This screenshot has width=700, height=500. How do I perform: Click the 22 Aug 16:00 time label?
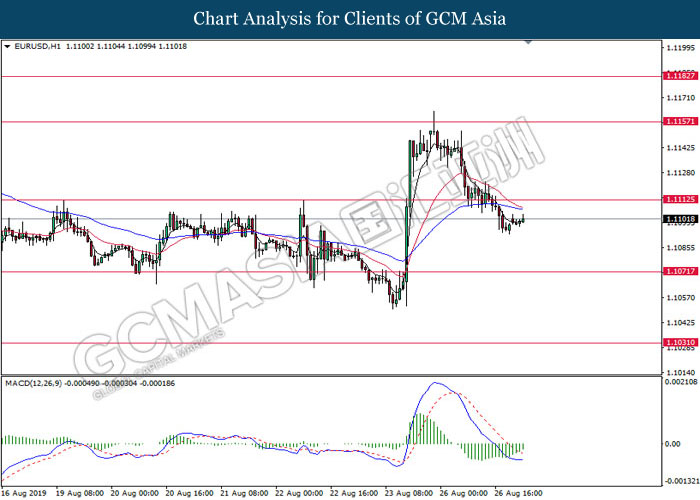[354, 493]
